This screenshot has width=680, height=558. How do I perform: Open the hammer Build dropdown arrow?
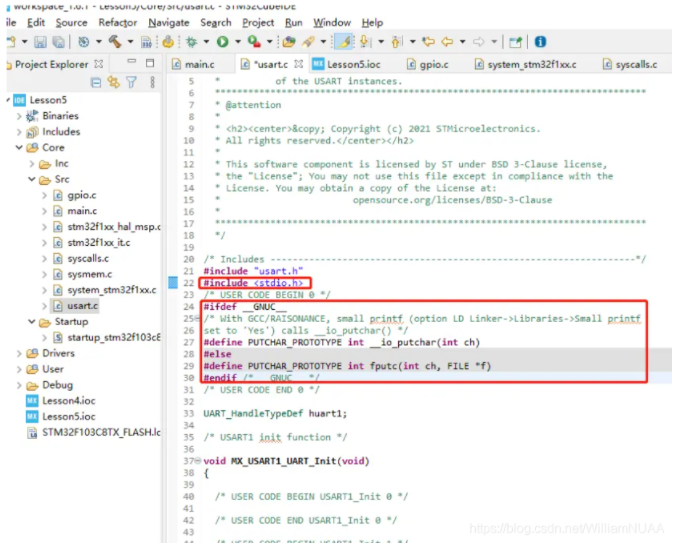[130, 42]
